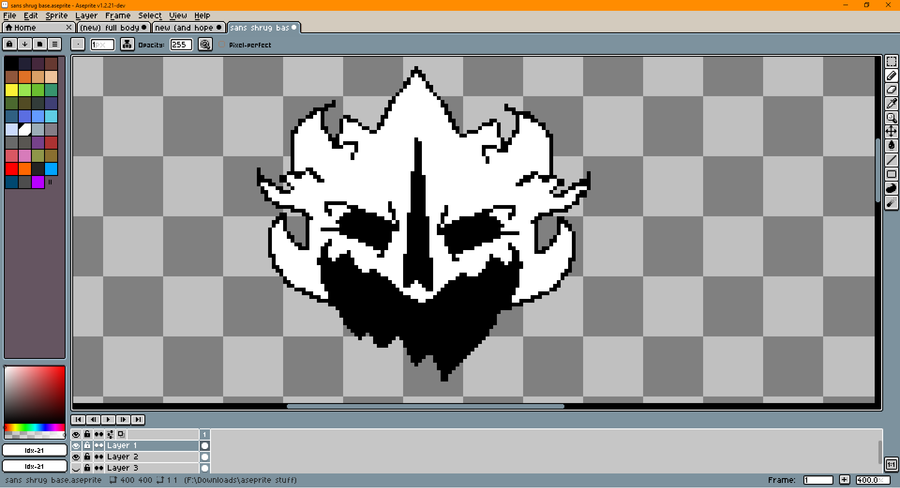Click the lower Idx-21 background color button
The width and height of the screenshot is (900, 488).
[x=34, y=466]
